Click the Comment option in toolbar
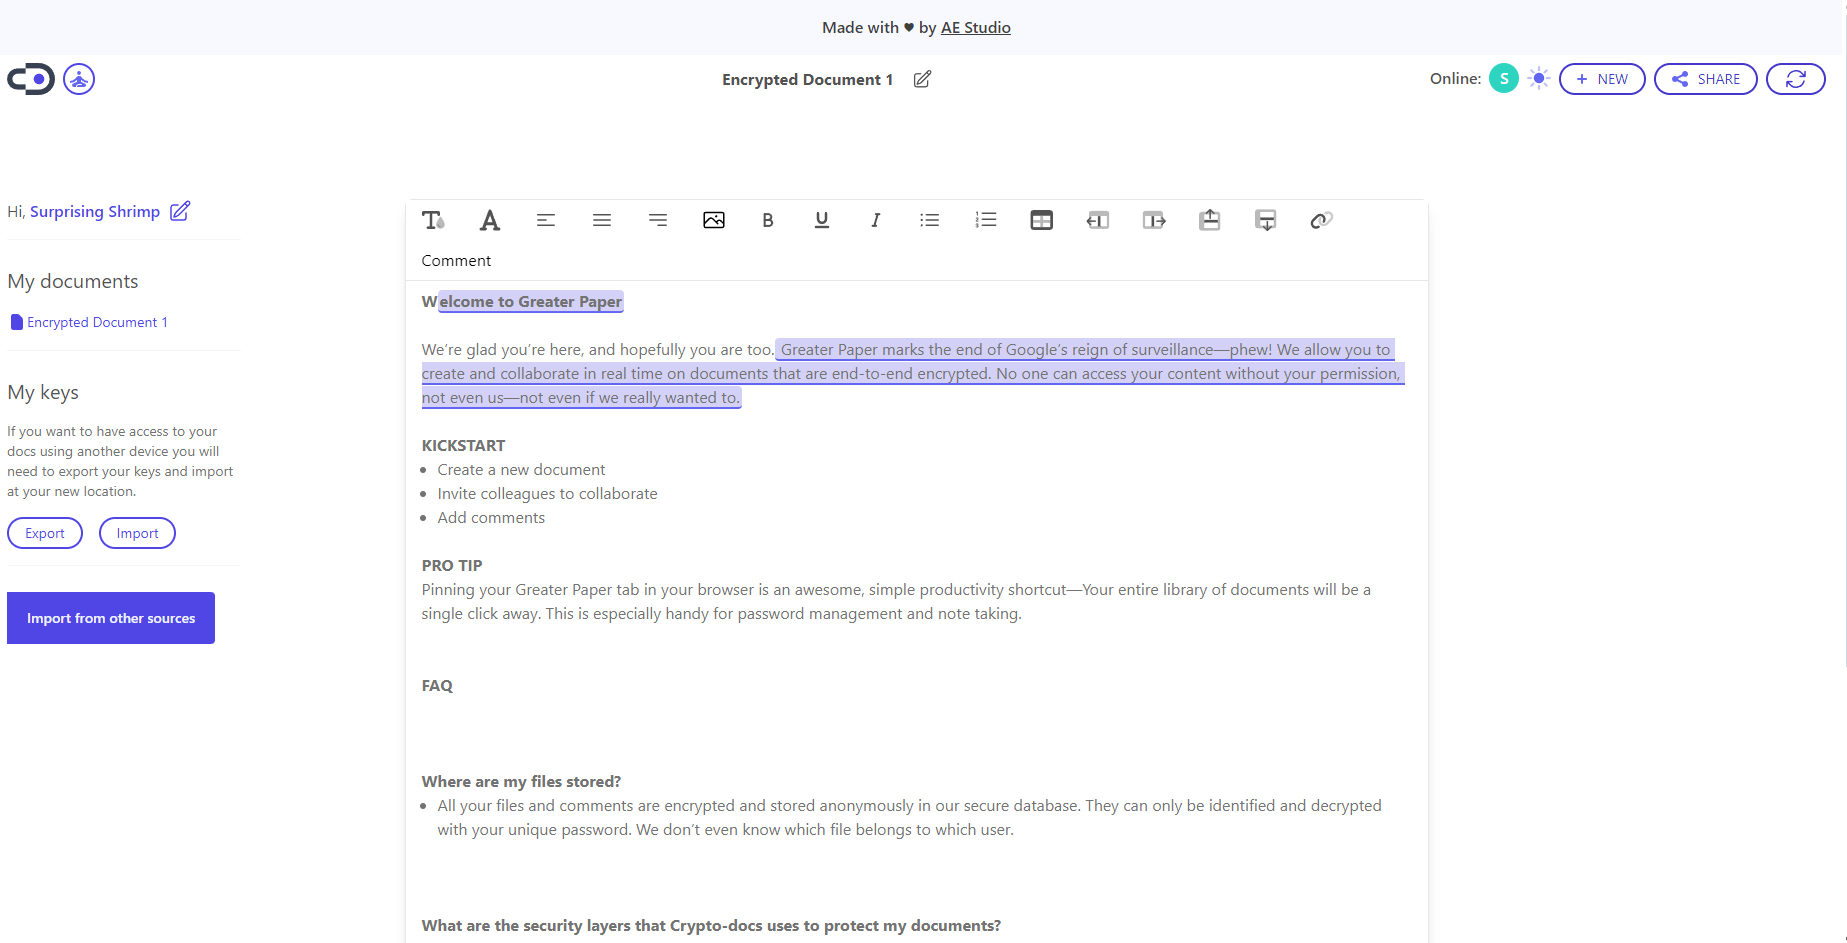Screen dimensions: 1847x943 (x=456, y=261)
